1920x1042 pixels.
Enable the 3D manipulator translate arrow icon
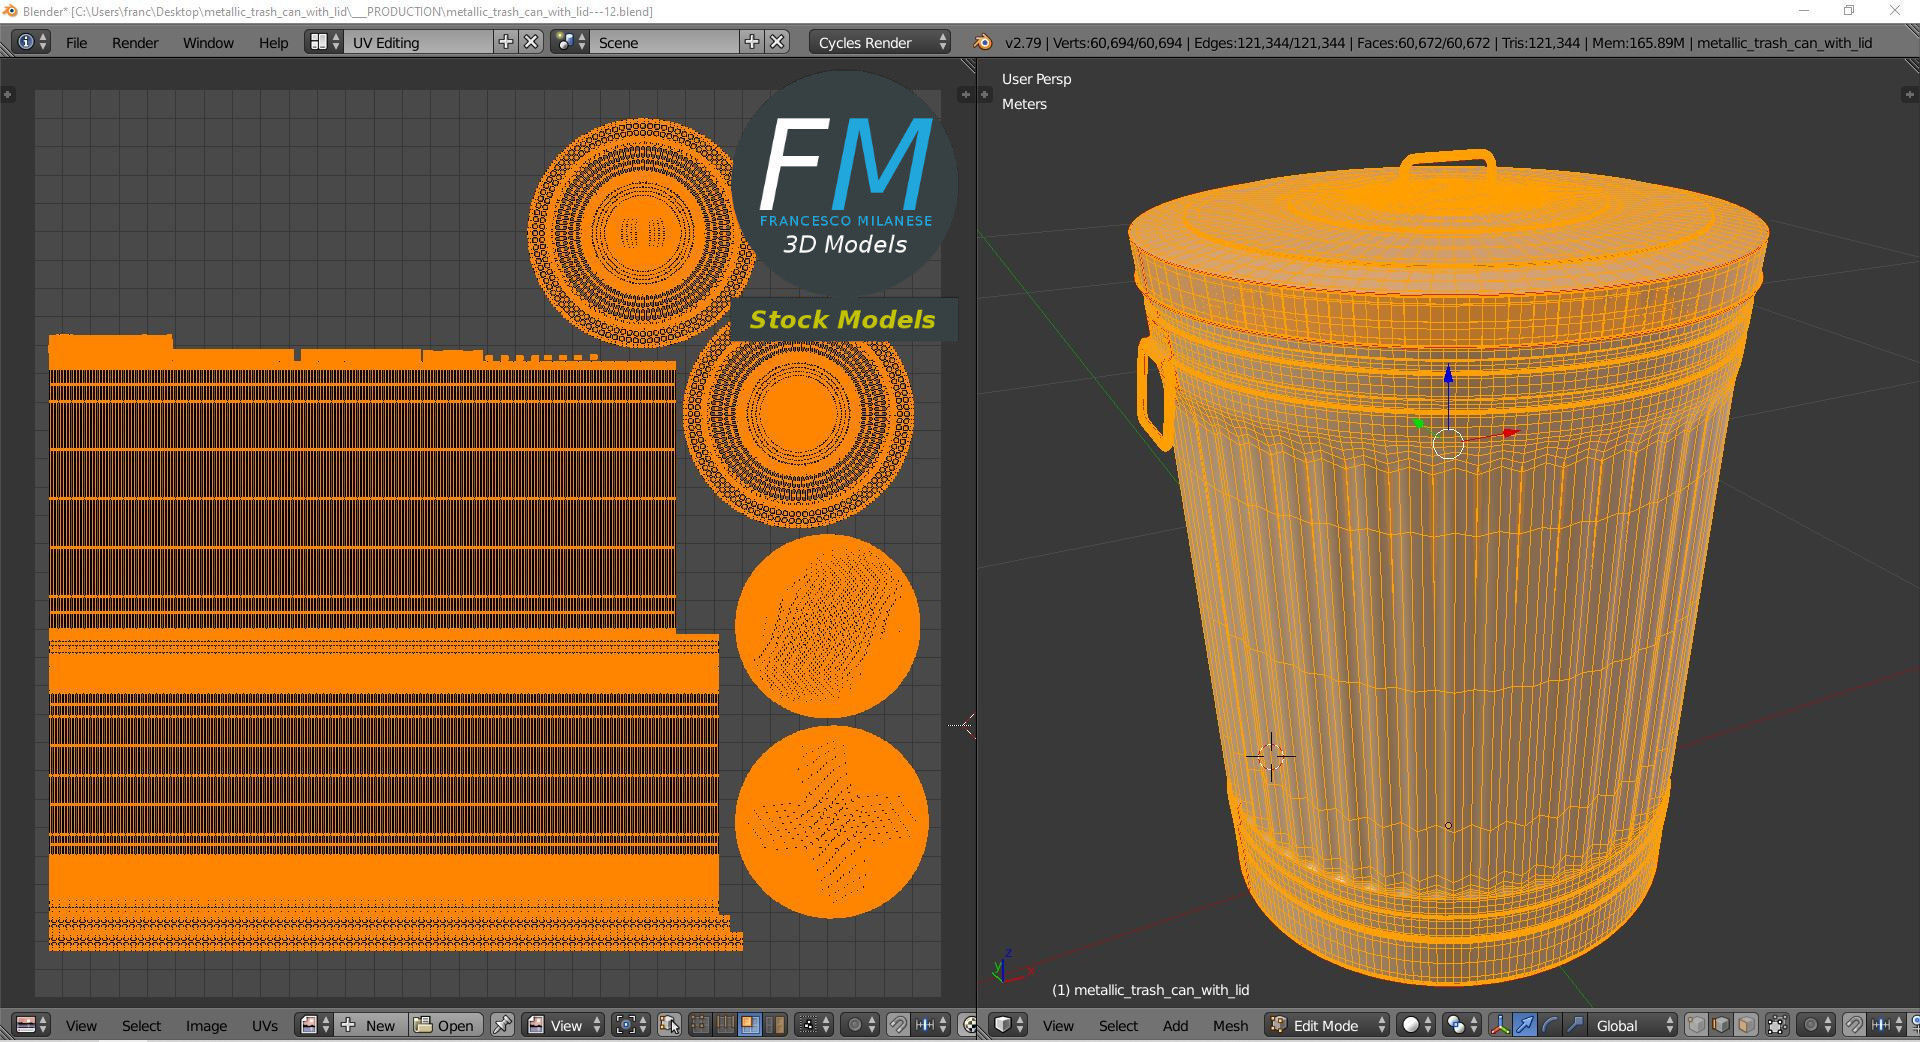pyautogui.click(x=1524, y=1025)
